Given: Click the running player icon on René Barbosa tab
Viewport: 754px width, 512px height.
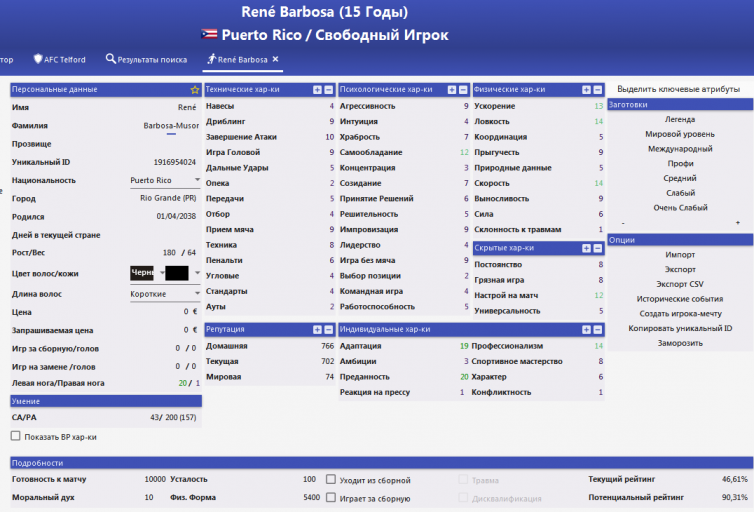Looking at the screenshot, I should pyautogui.click(x=212, y=59).
